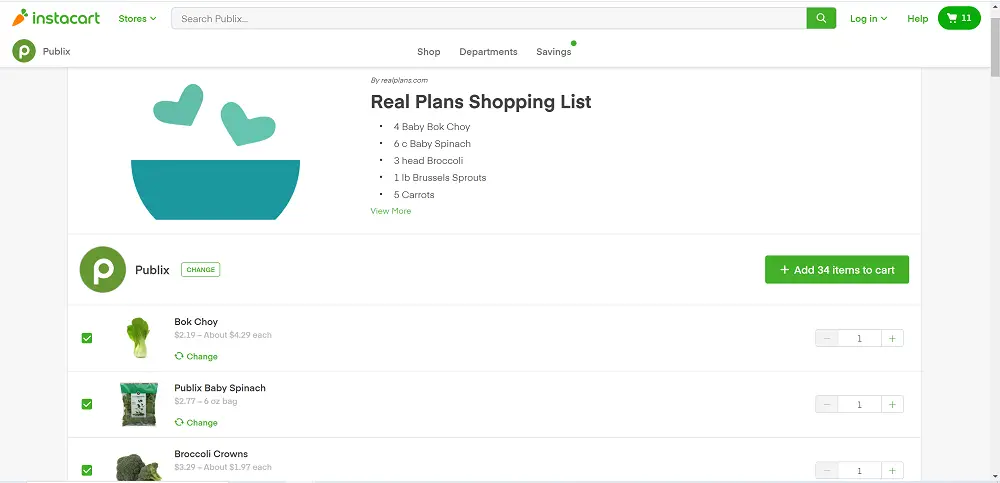Viewport: 1000px width, 483px height.
Task: Click the Broccoli Crowns product name
Action: click(x=211, y=454)
